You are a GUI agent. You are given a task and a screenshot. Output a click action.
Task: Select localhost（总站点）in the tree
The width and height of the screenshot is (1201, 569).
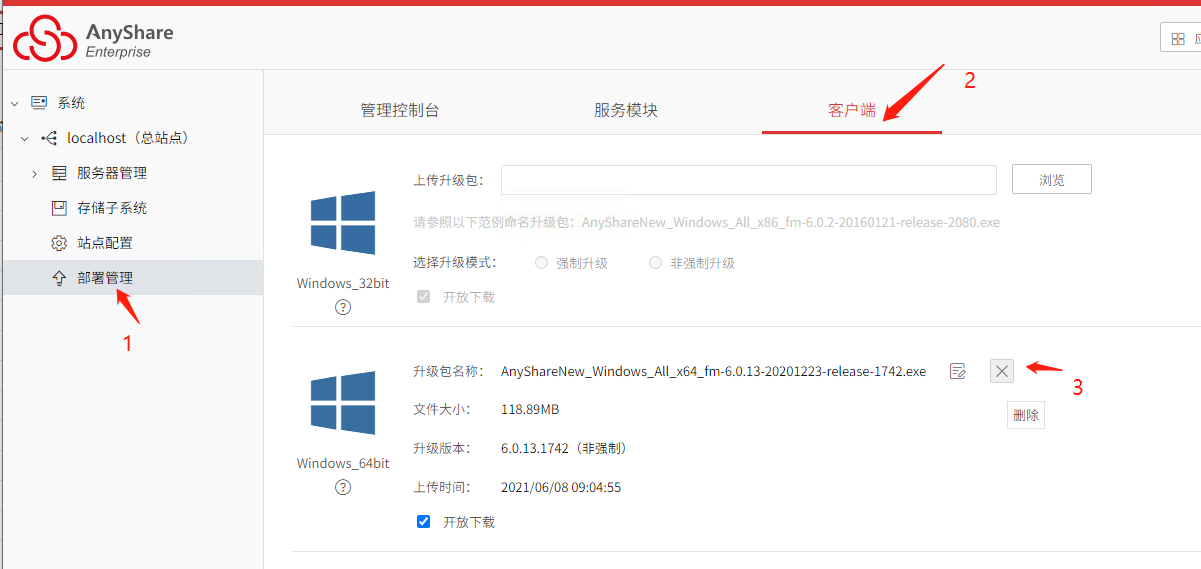coord(128,138)
